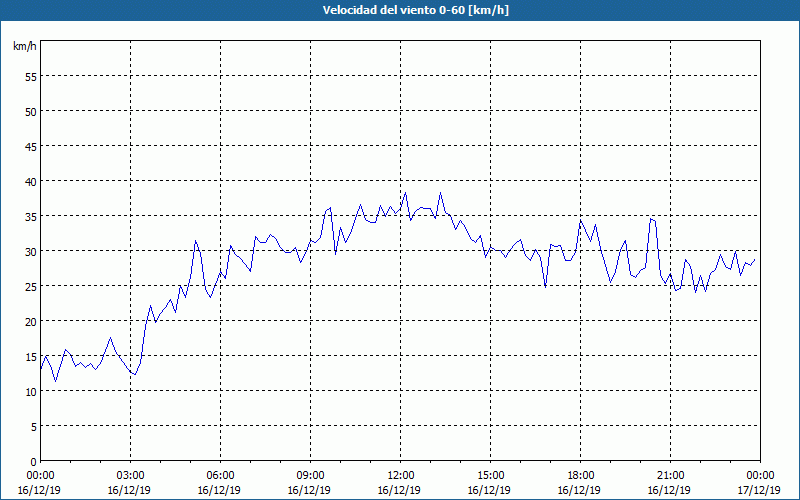
Task: Click the 06:00 time axis label
Action: 220,476
